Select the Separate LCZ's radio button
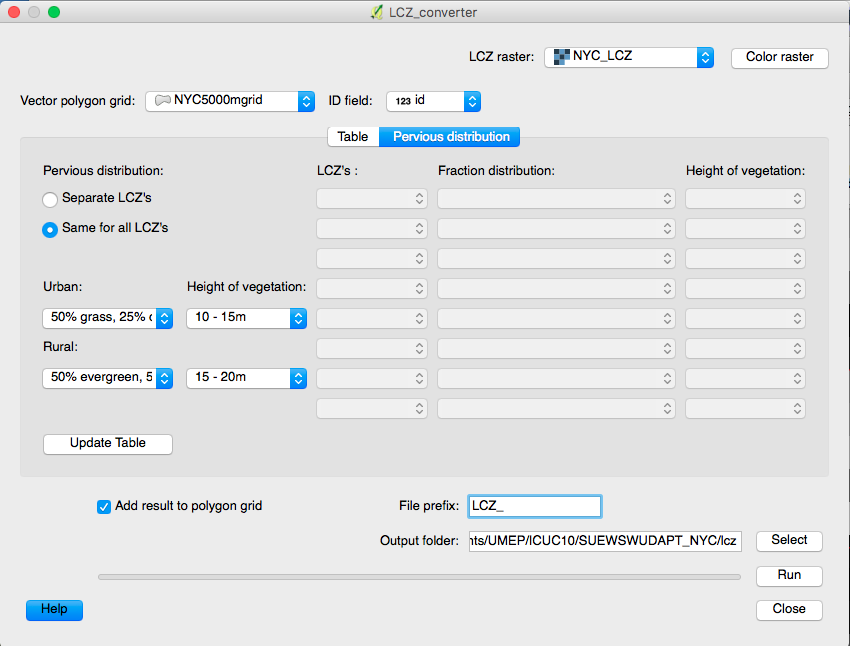The width and height of the screenshot is (850, 646). coord(50,199)
